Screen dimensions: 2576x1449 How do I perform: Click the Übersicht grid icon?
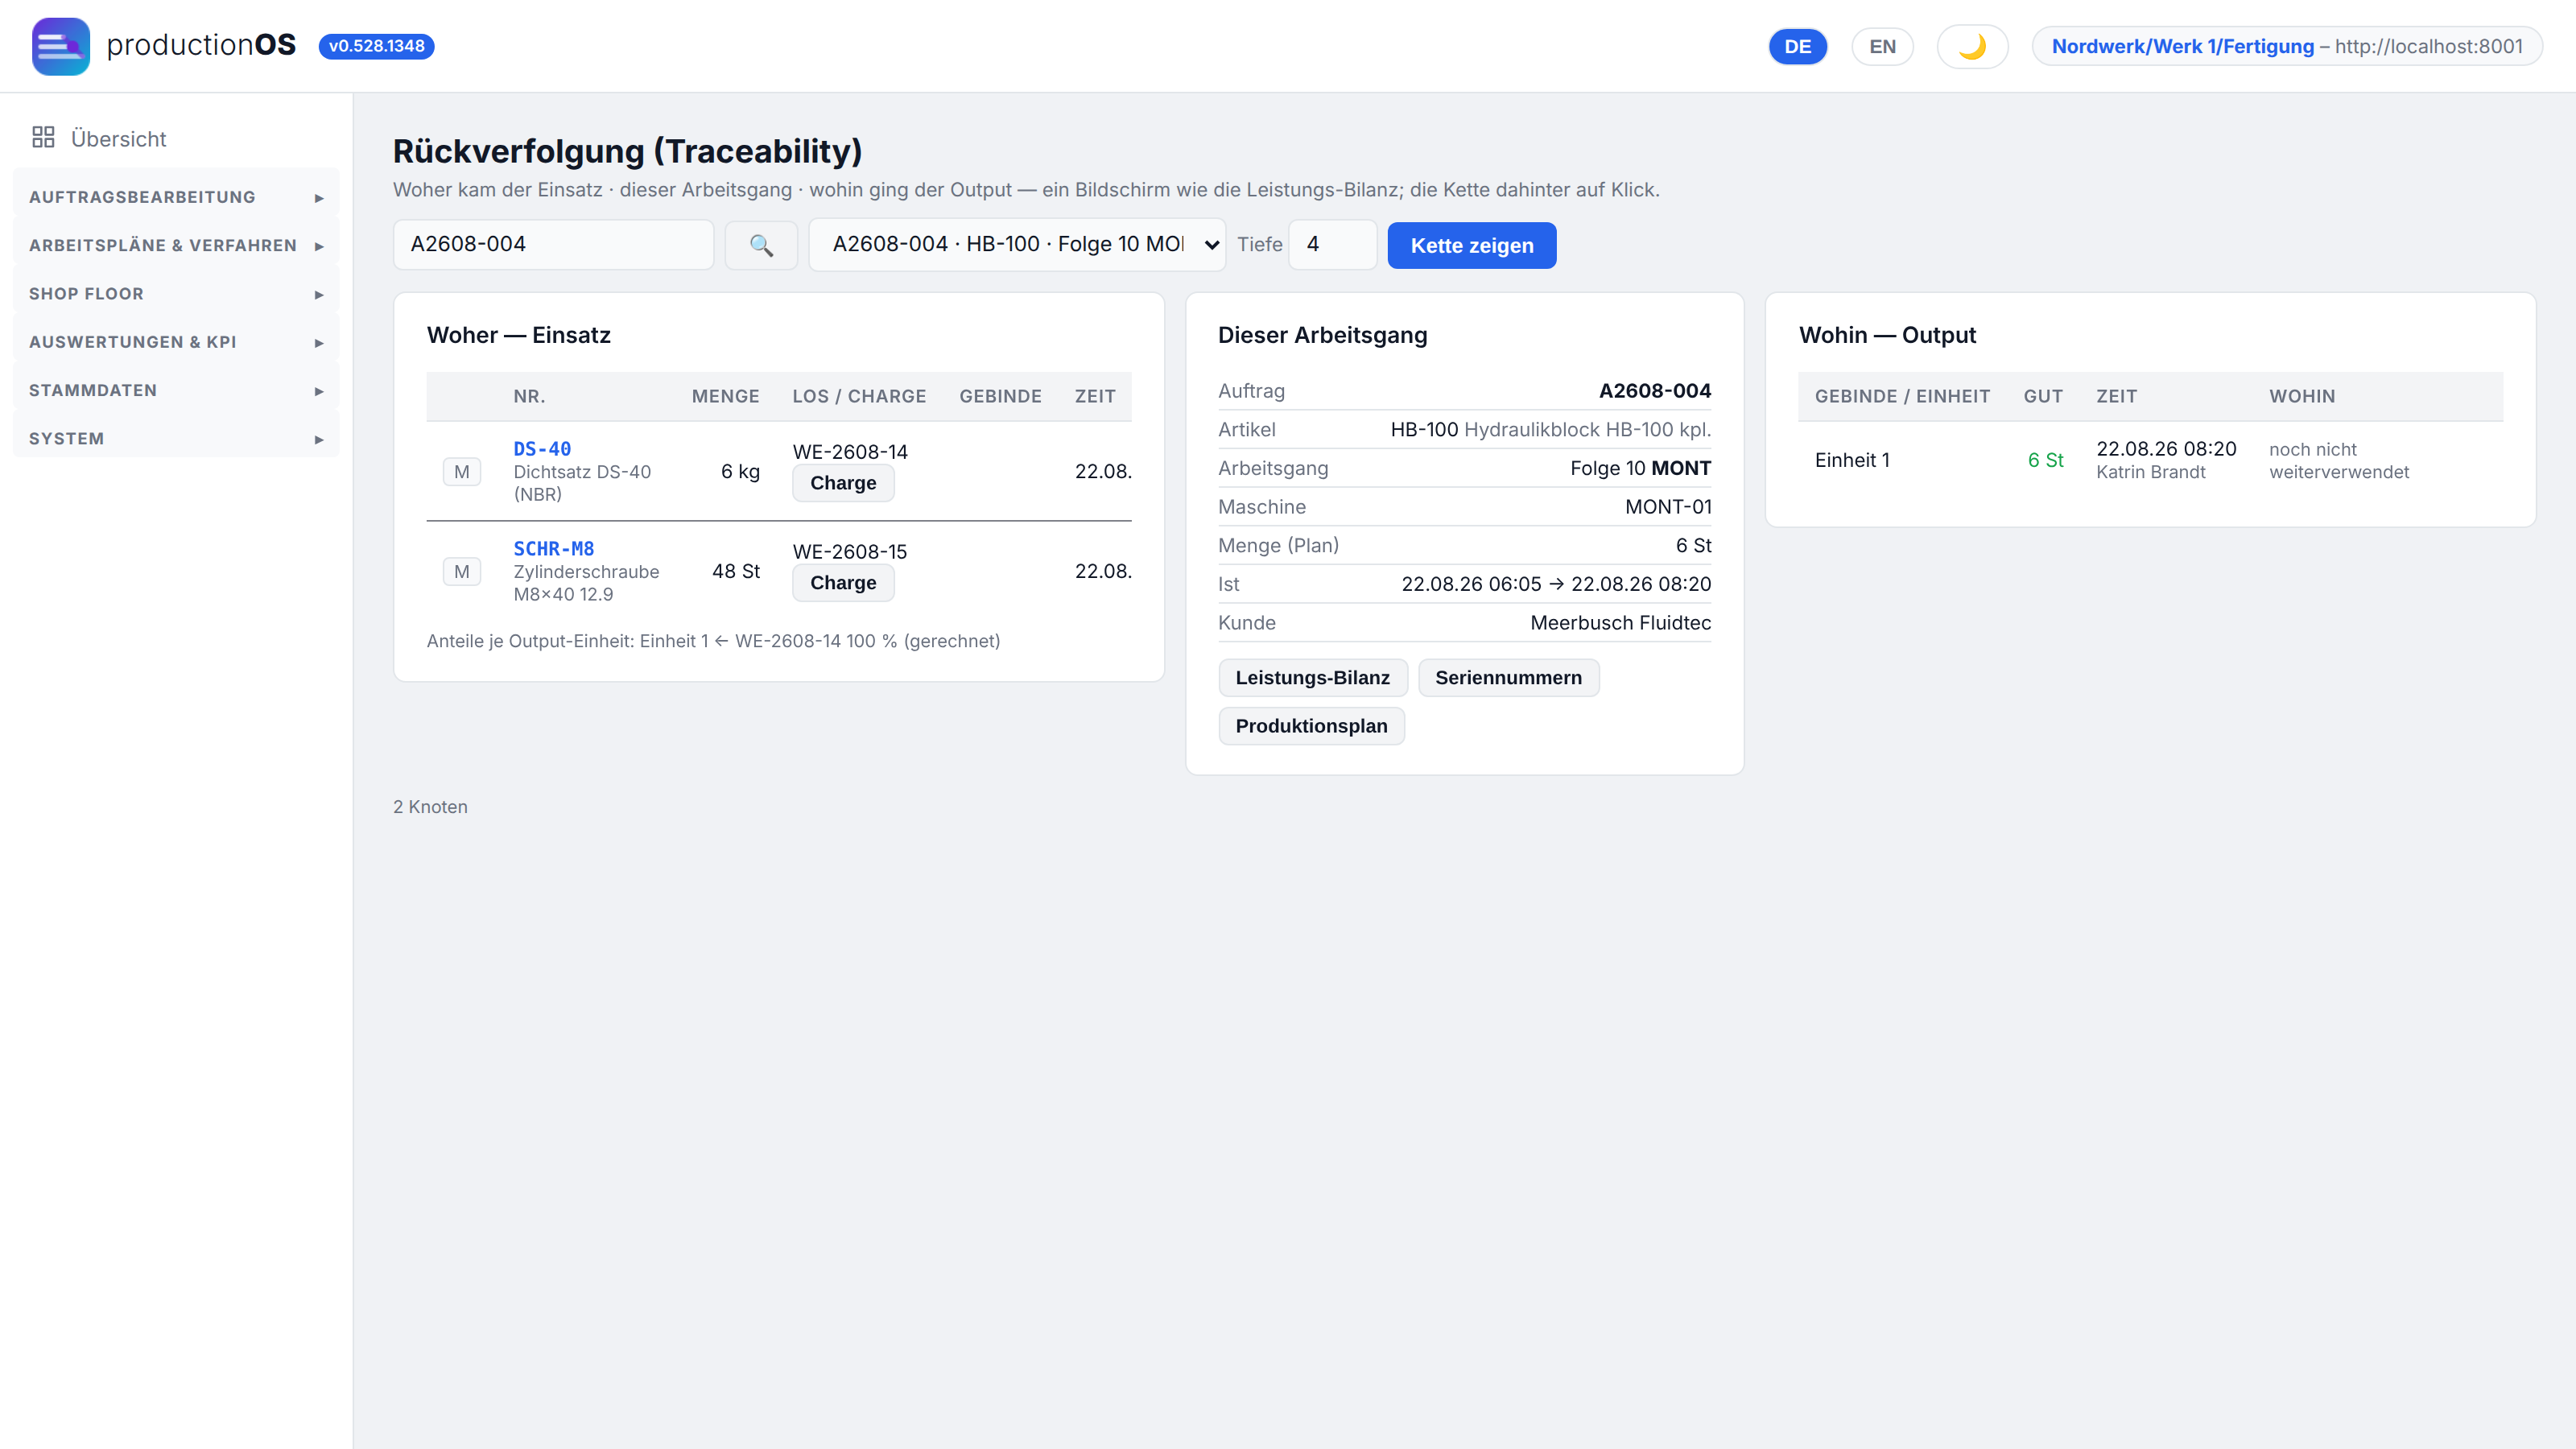pos(43,137)
